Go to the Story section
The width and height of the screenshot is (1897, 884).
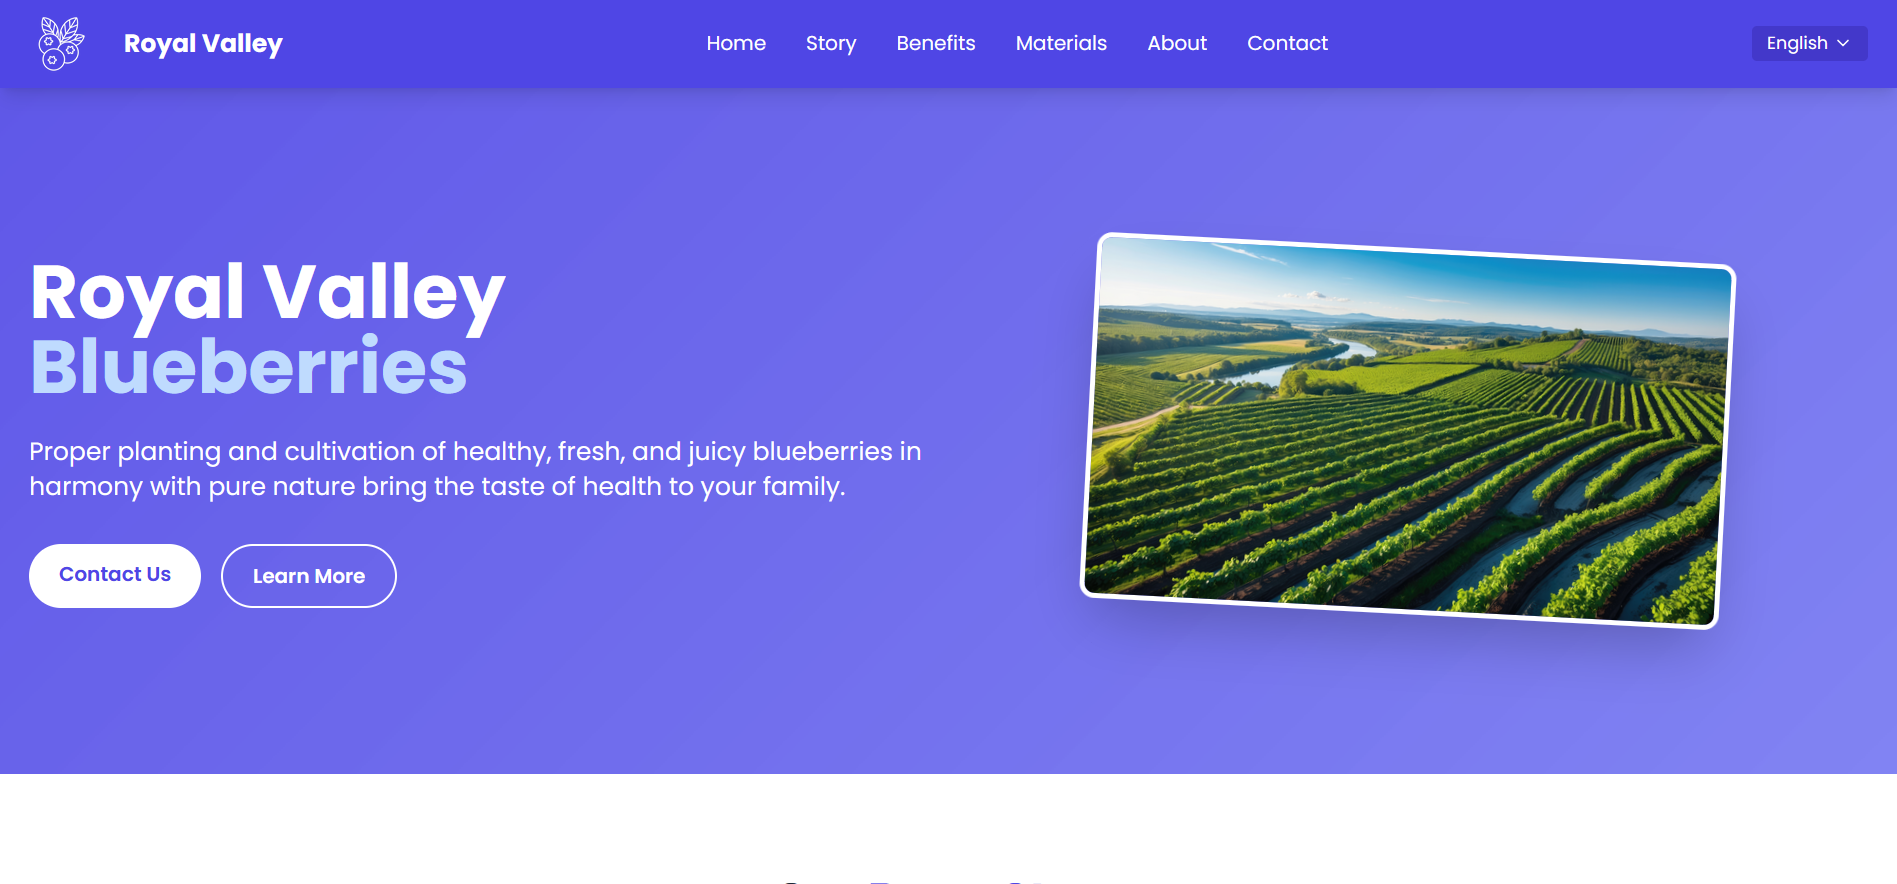point(831,43)
